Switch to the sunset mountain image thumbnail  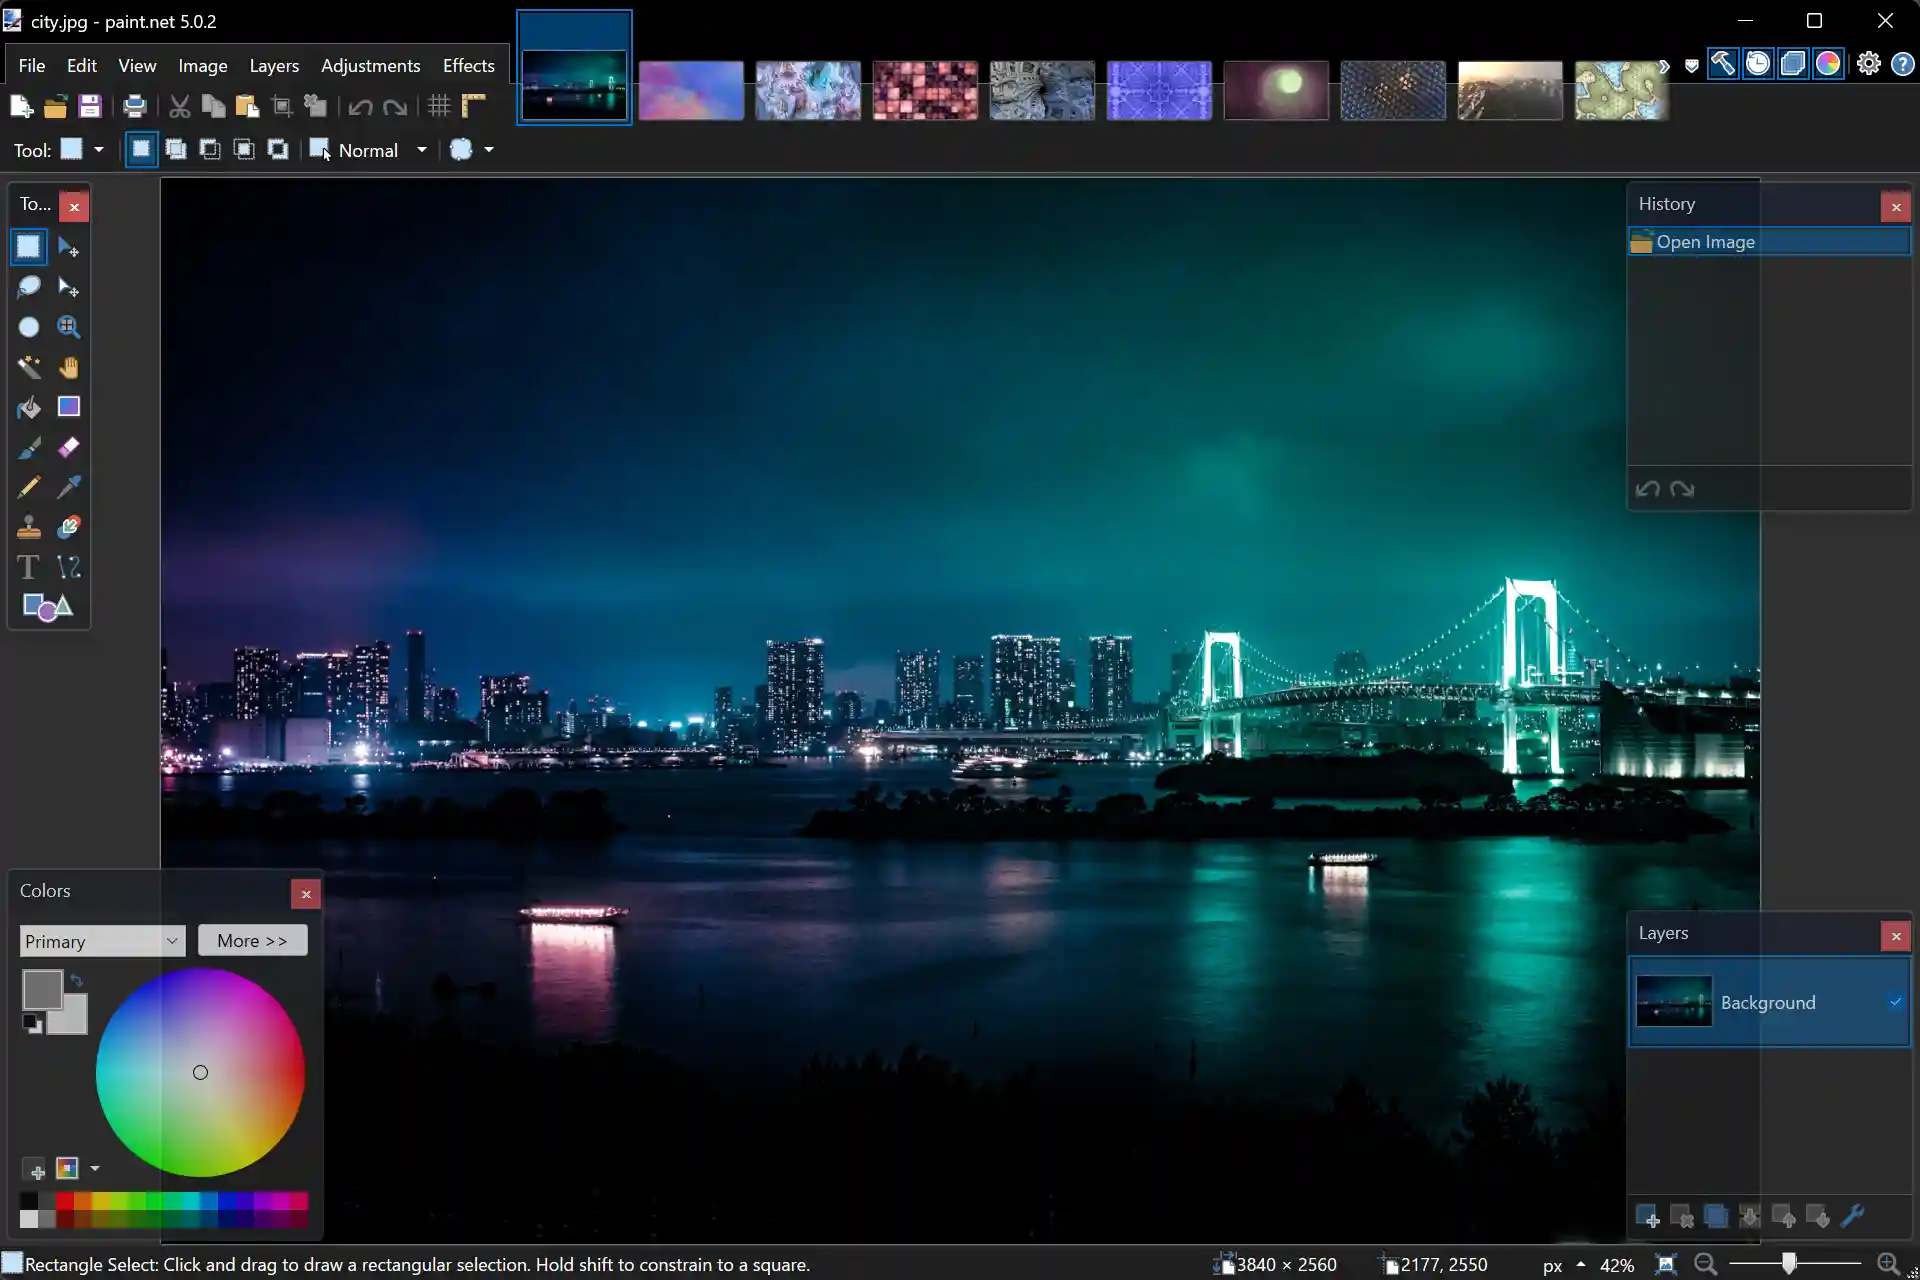(x=1509, y=90)
